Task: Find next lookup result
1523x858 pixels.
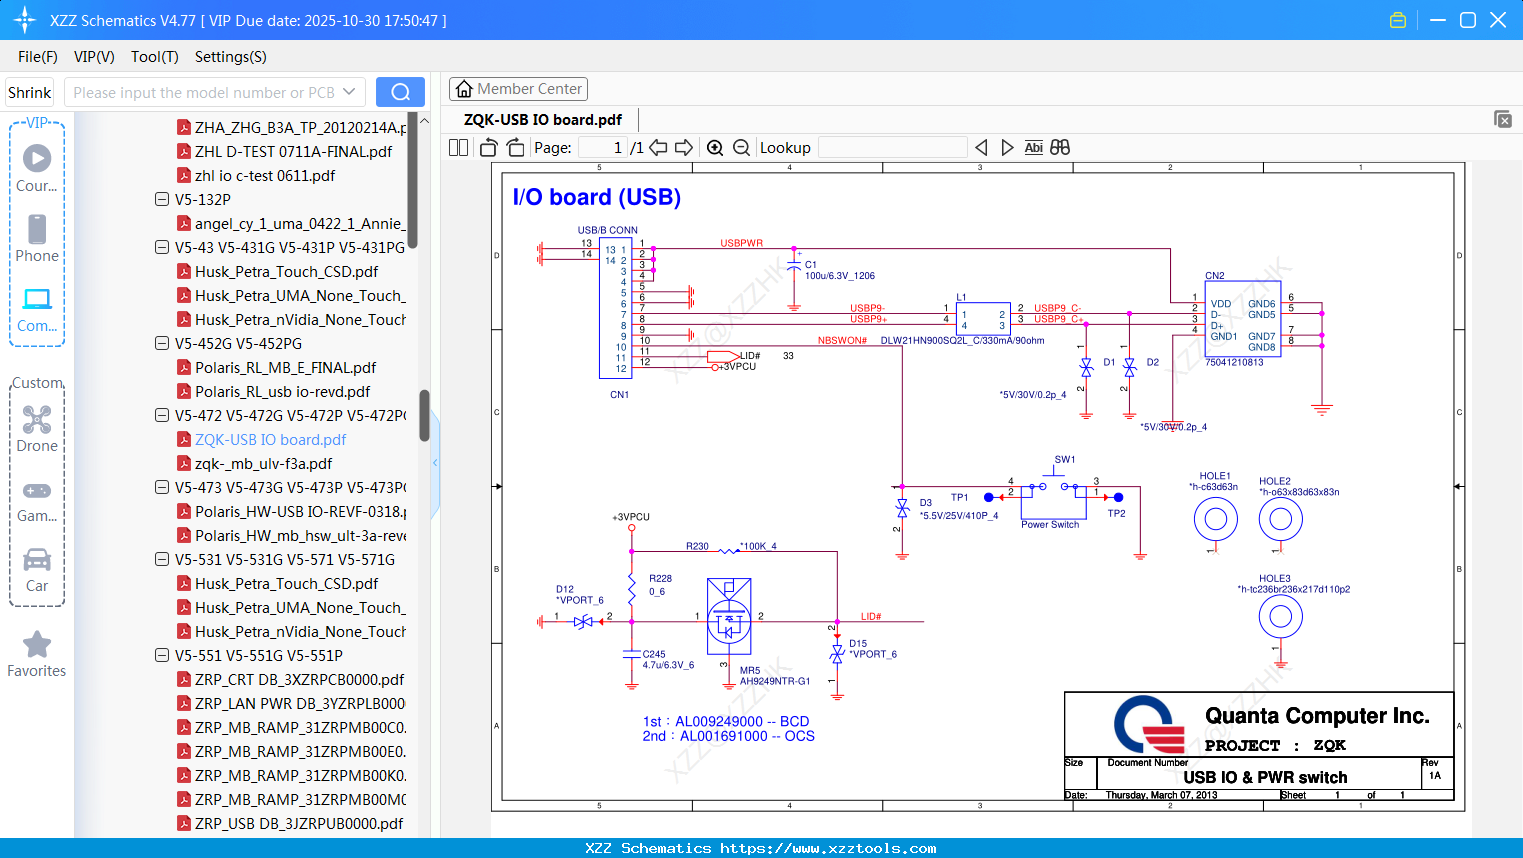Action: click(1007, 148)
